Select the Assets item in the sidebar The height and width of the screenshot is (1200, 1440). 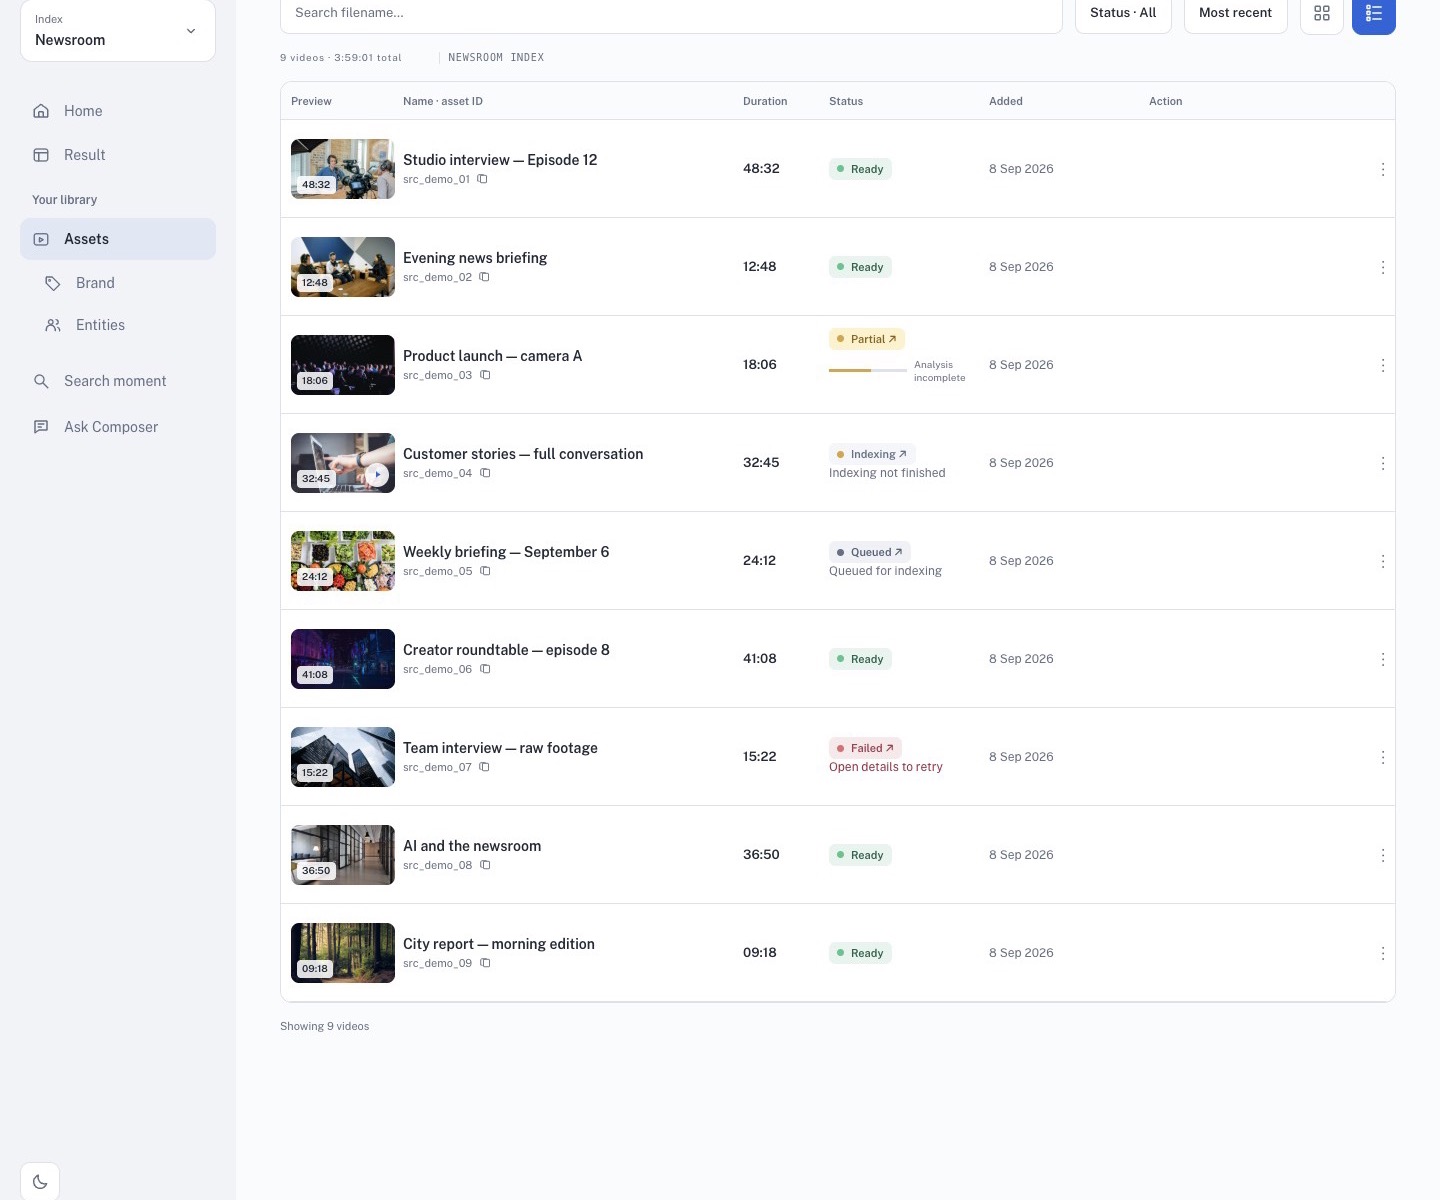118,239
